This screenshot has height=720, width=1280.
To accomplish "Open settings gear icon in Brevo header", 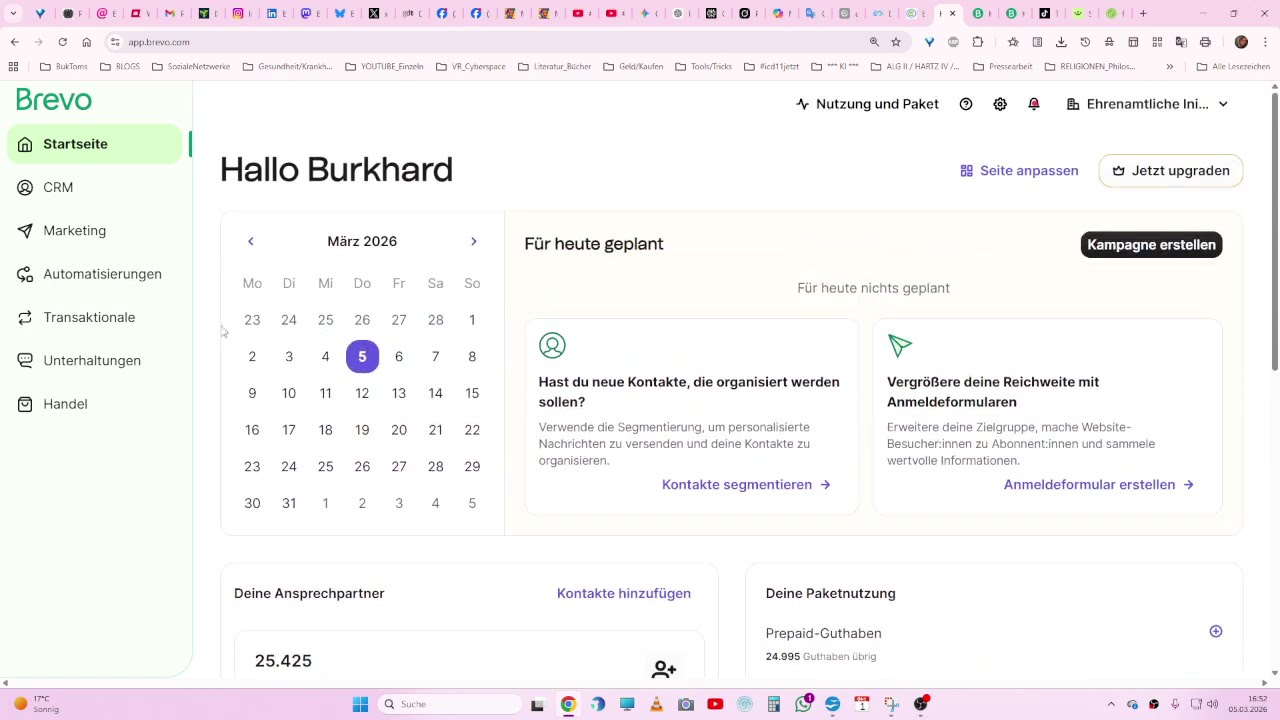I will pos(1000,104).
